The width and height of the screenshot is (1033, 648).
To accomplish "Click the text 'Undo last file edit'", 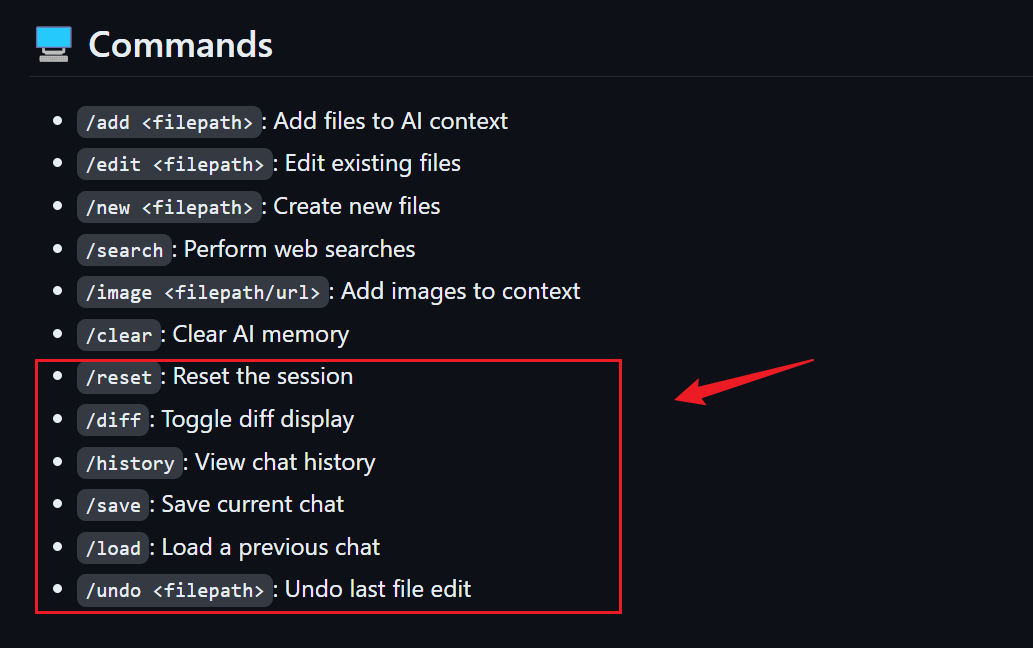I will click(x=377, y=589).
